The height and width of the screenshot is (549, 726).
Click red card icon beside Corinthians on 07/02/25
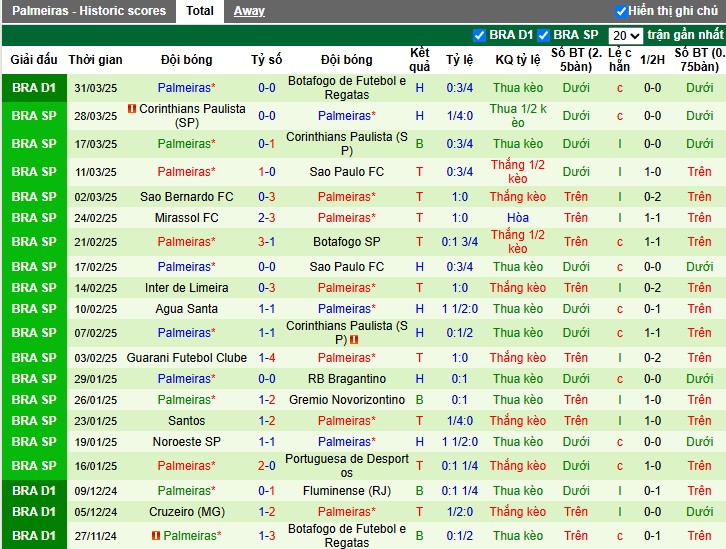[354, 340]
